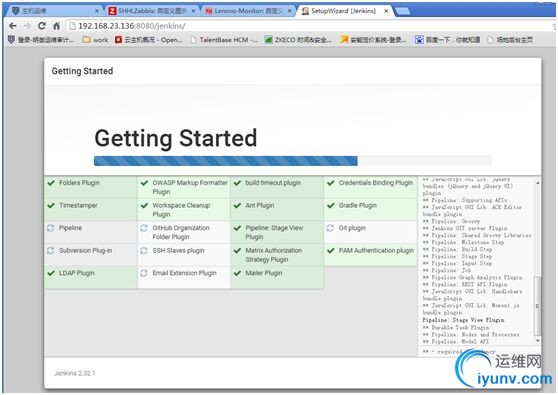Switch to the Lenovo-Monitor tab
Image resolution: width=558 pixels, height=395 pixels.
248,11
